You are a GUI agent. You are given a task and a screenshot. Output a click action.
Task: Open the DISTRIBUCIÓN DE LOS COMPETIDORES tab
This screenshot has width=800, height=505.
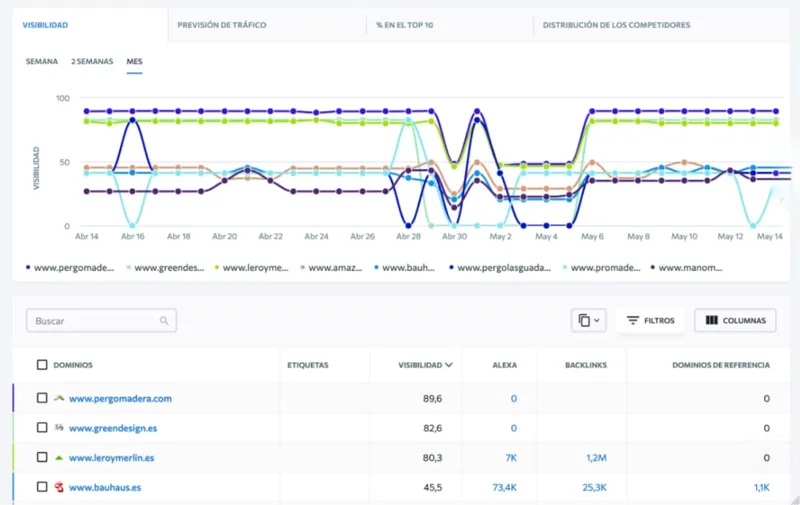[616, 25]
